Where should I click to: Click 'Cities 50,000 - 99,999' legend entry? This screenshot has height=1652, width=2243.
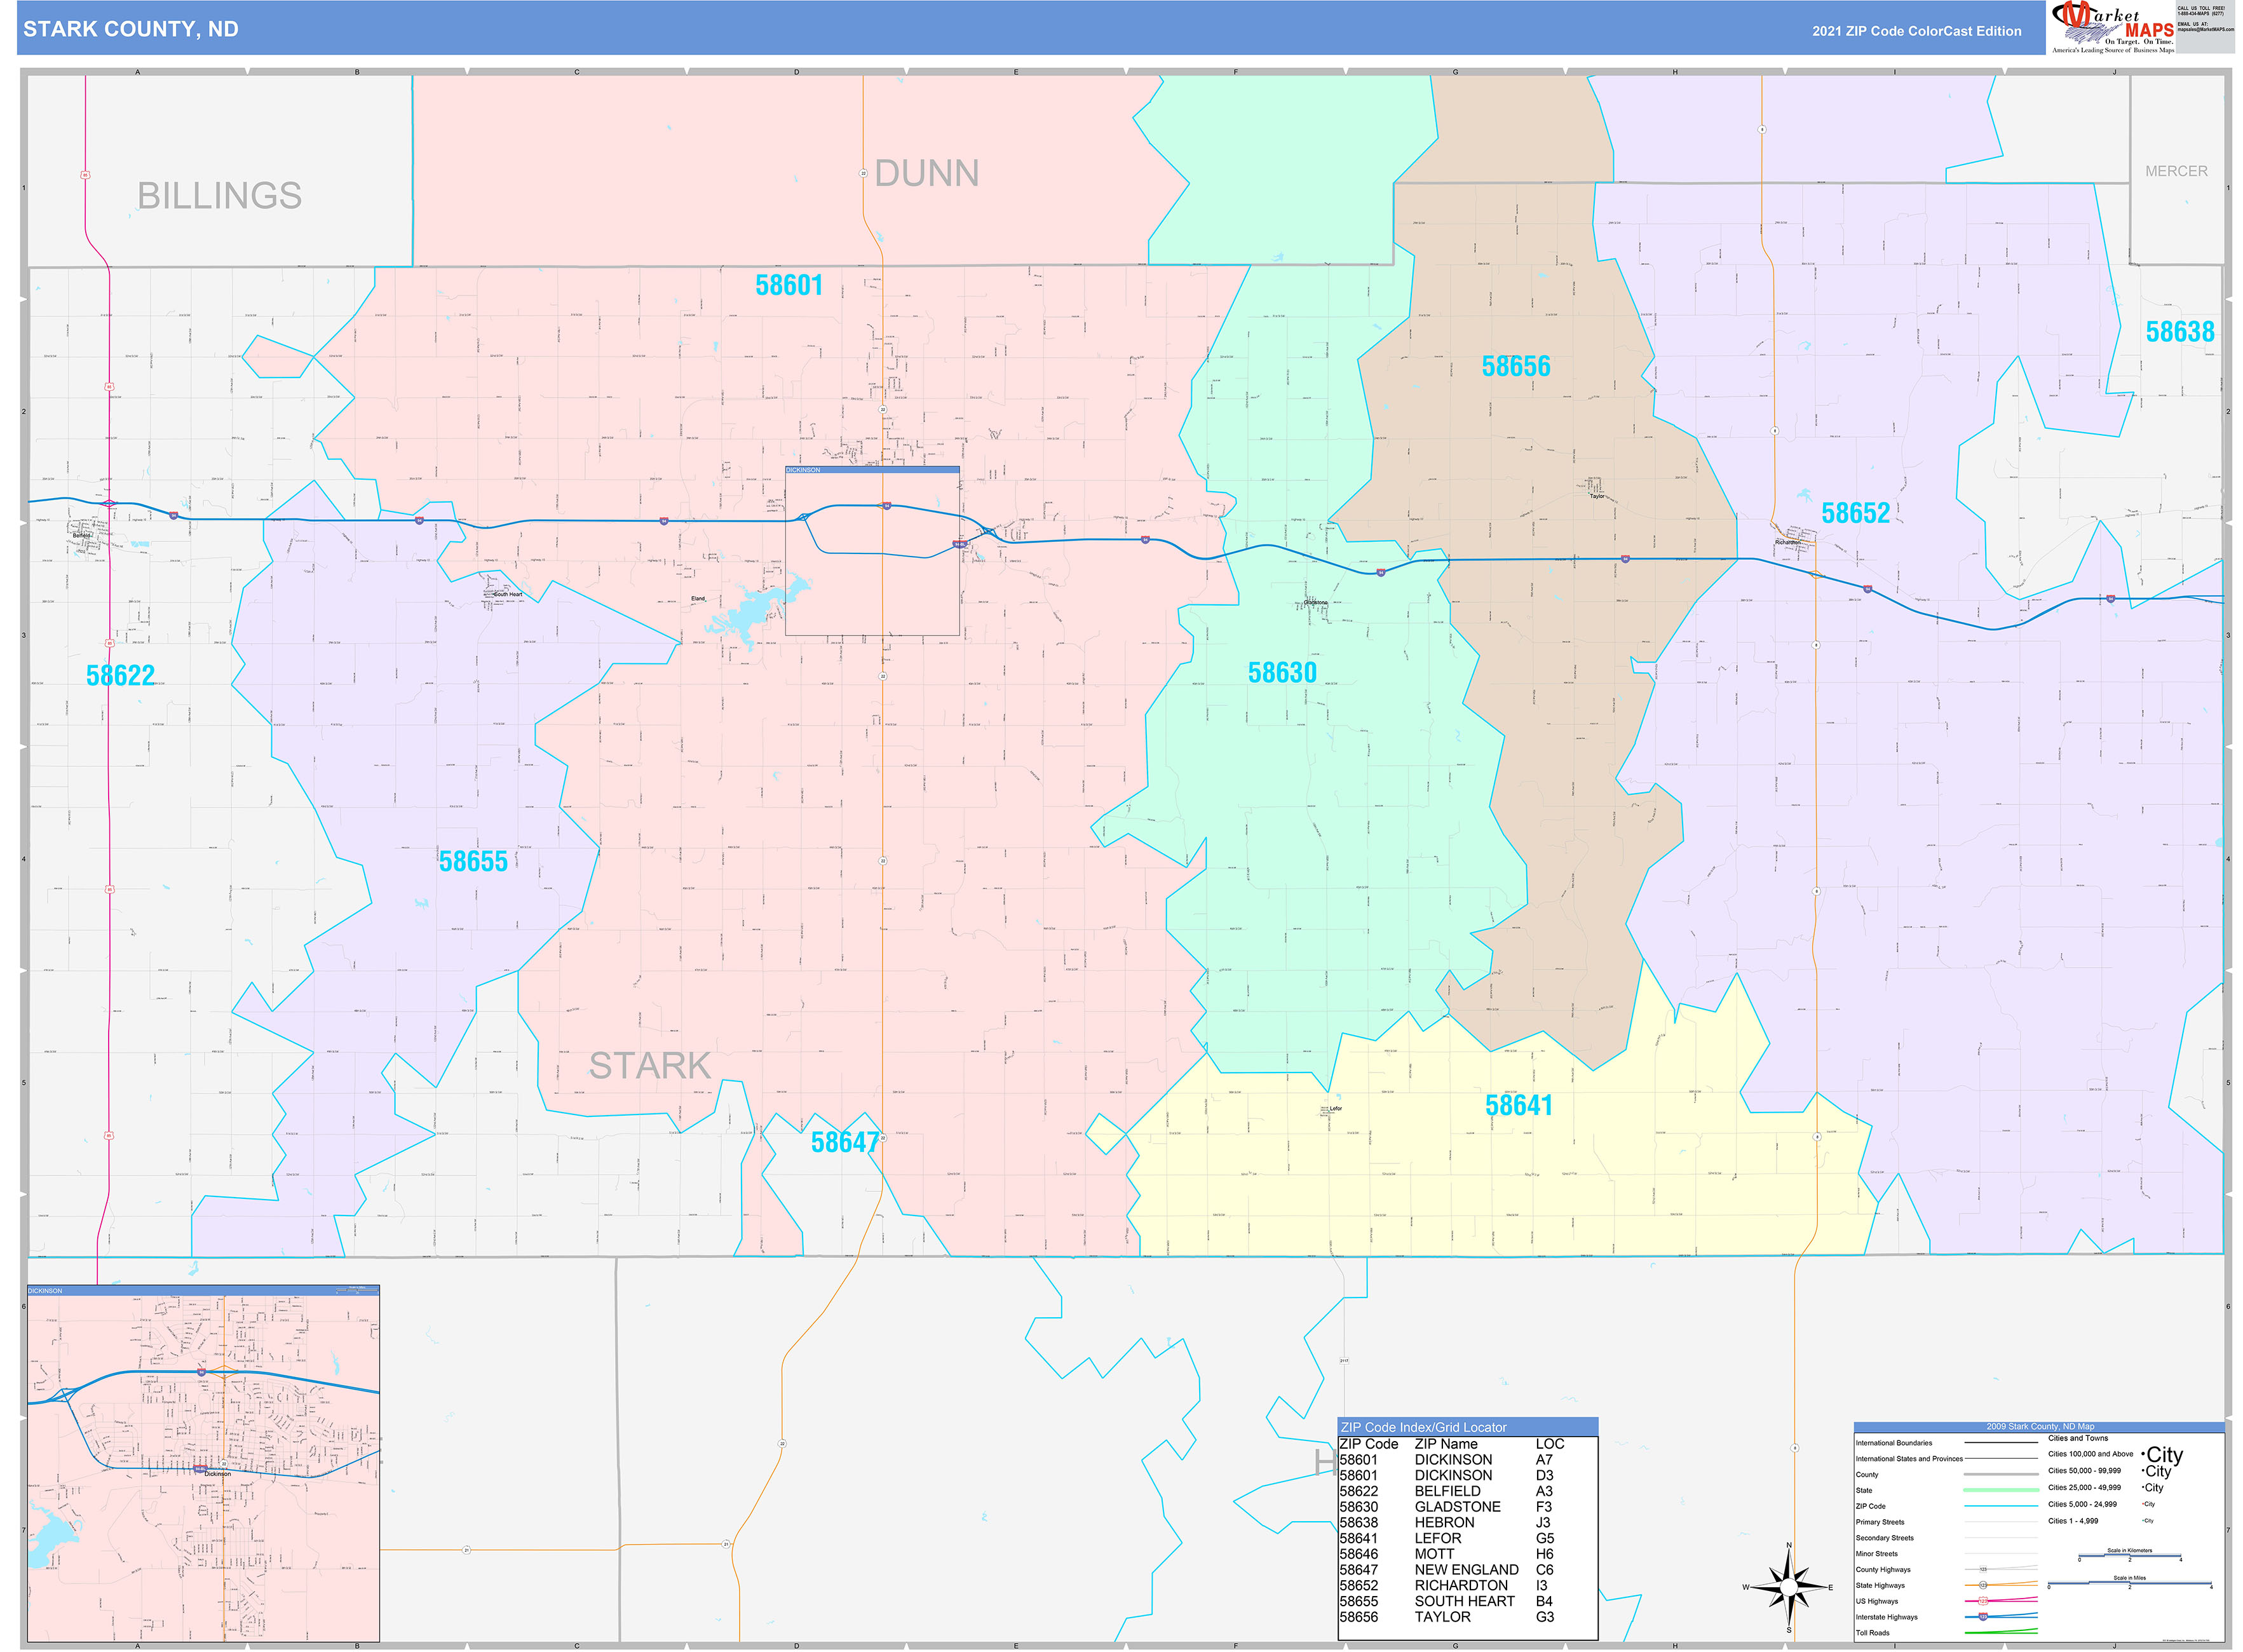click(x=2084, y=1471)
